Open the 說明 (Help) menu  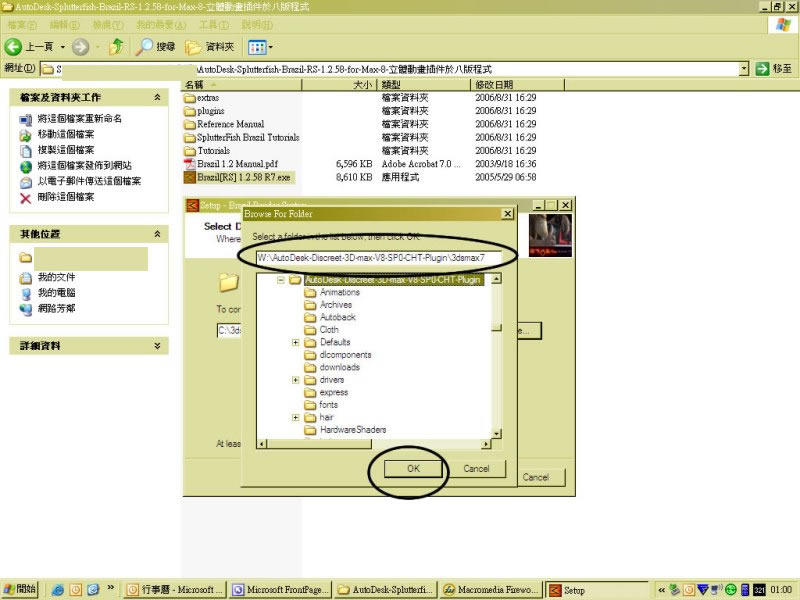click(x=257, y=24)
